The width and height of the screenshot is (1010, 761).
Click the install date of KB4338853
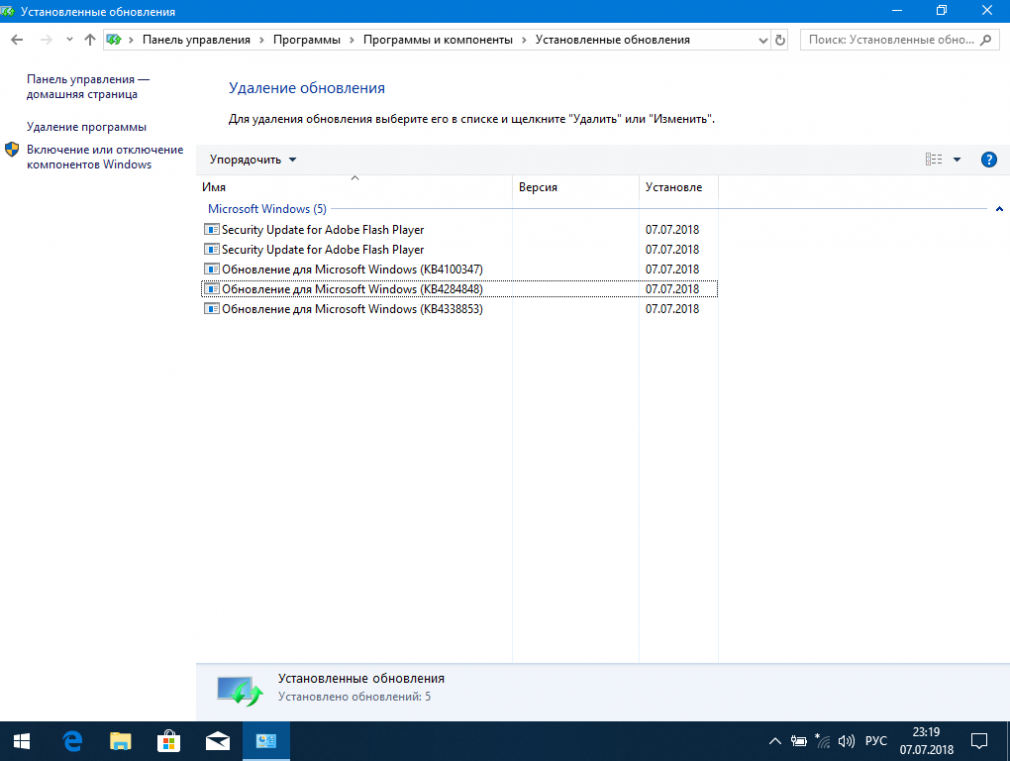pos(672,309)
